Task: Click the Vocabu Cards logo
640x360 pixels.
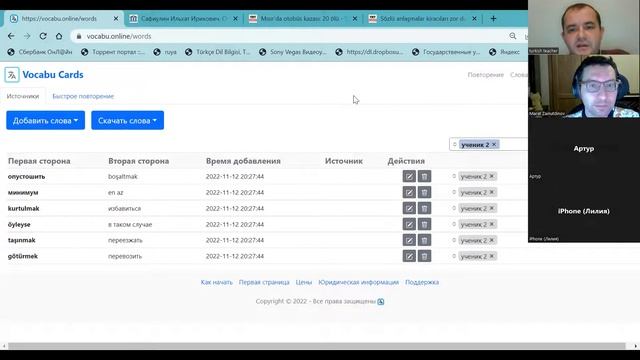Action: click(x=44, y=75)
